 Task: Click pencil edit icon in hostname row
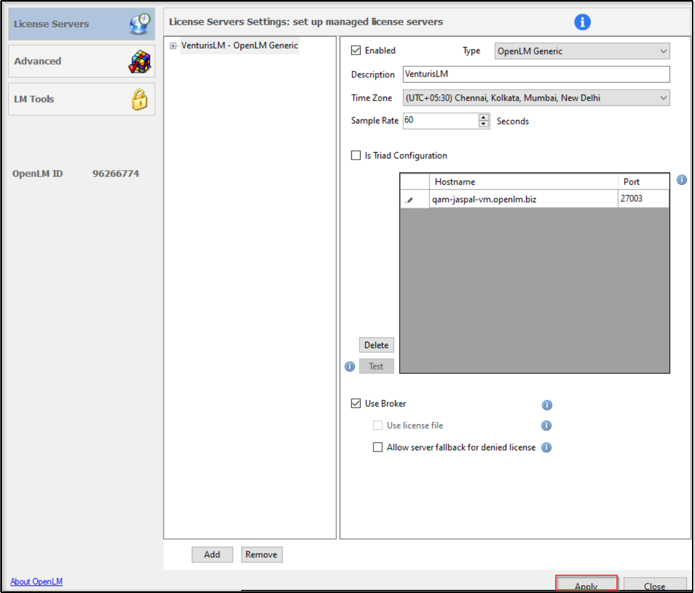pyautogui.click(x=409, y=200)
